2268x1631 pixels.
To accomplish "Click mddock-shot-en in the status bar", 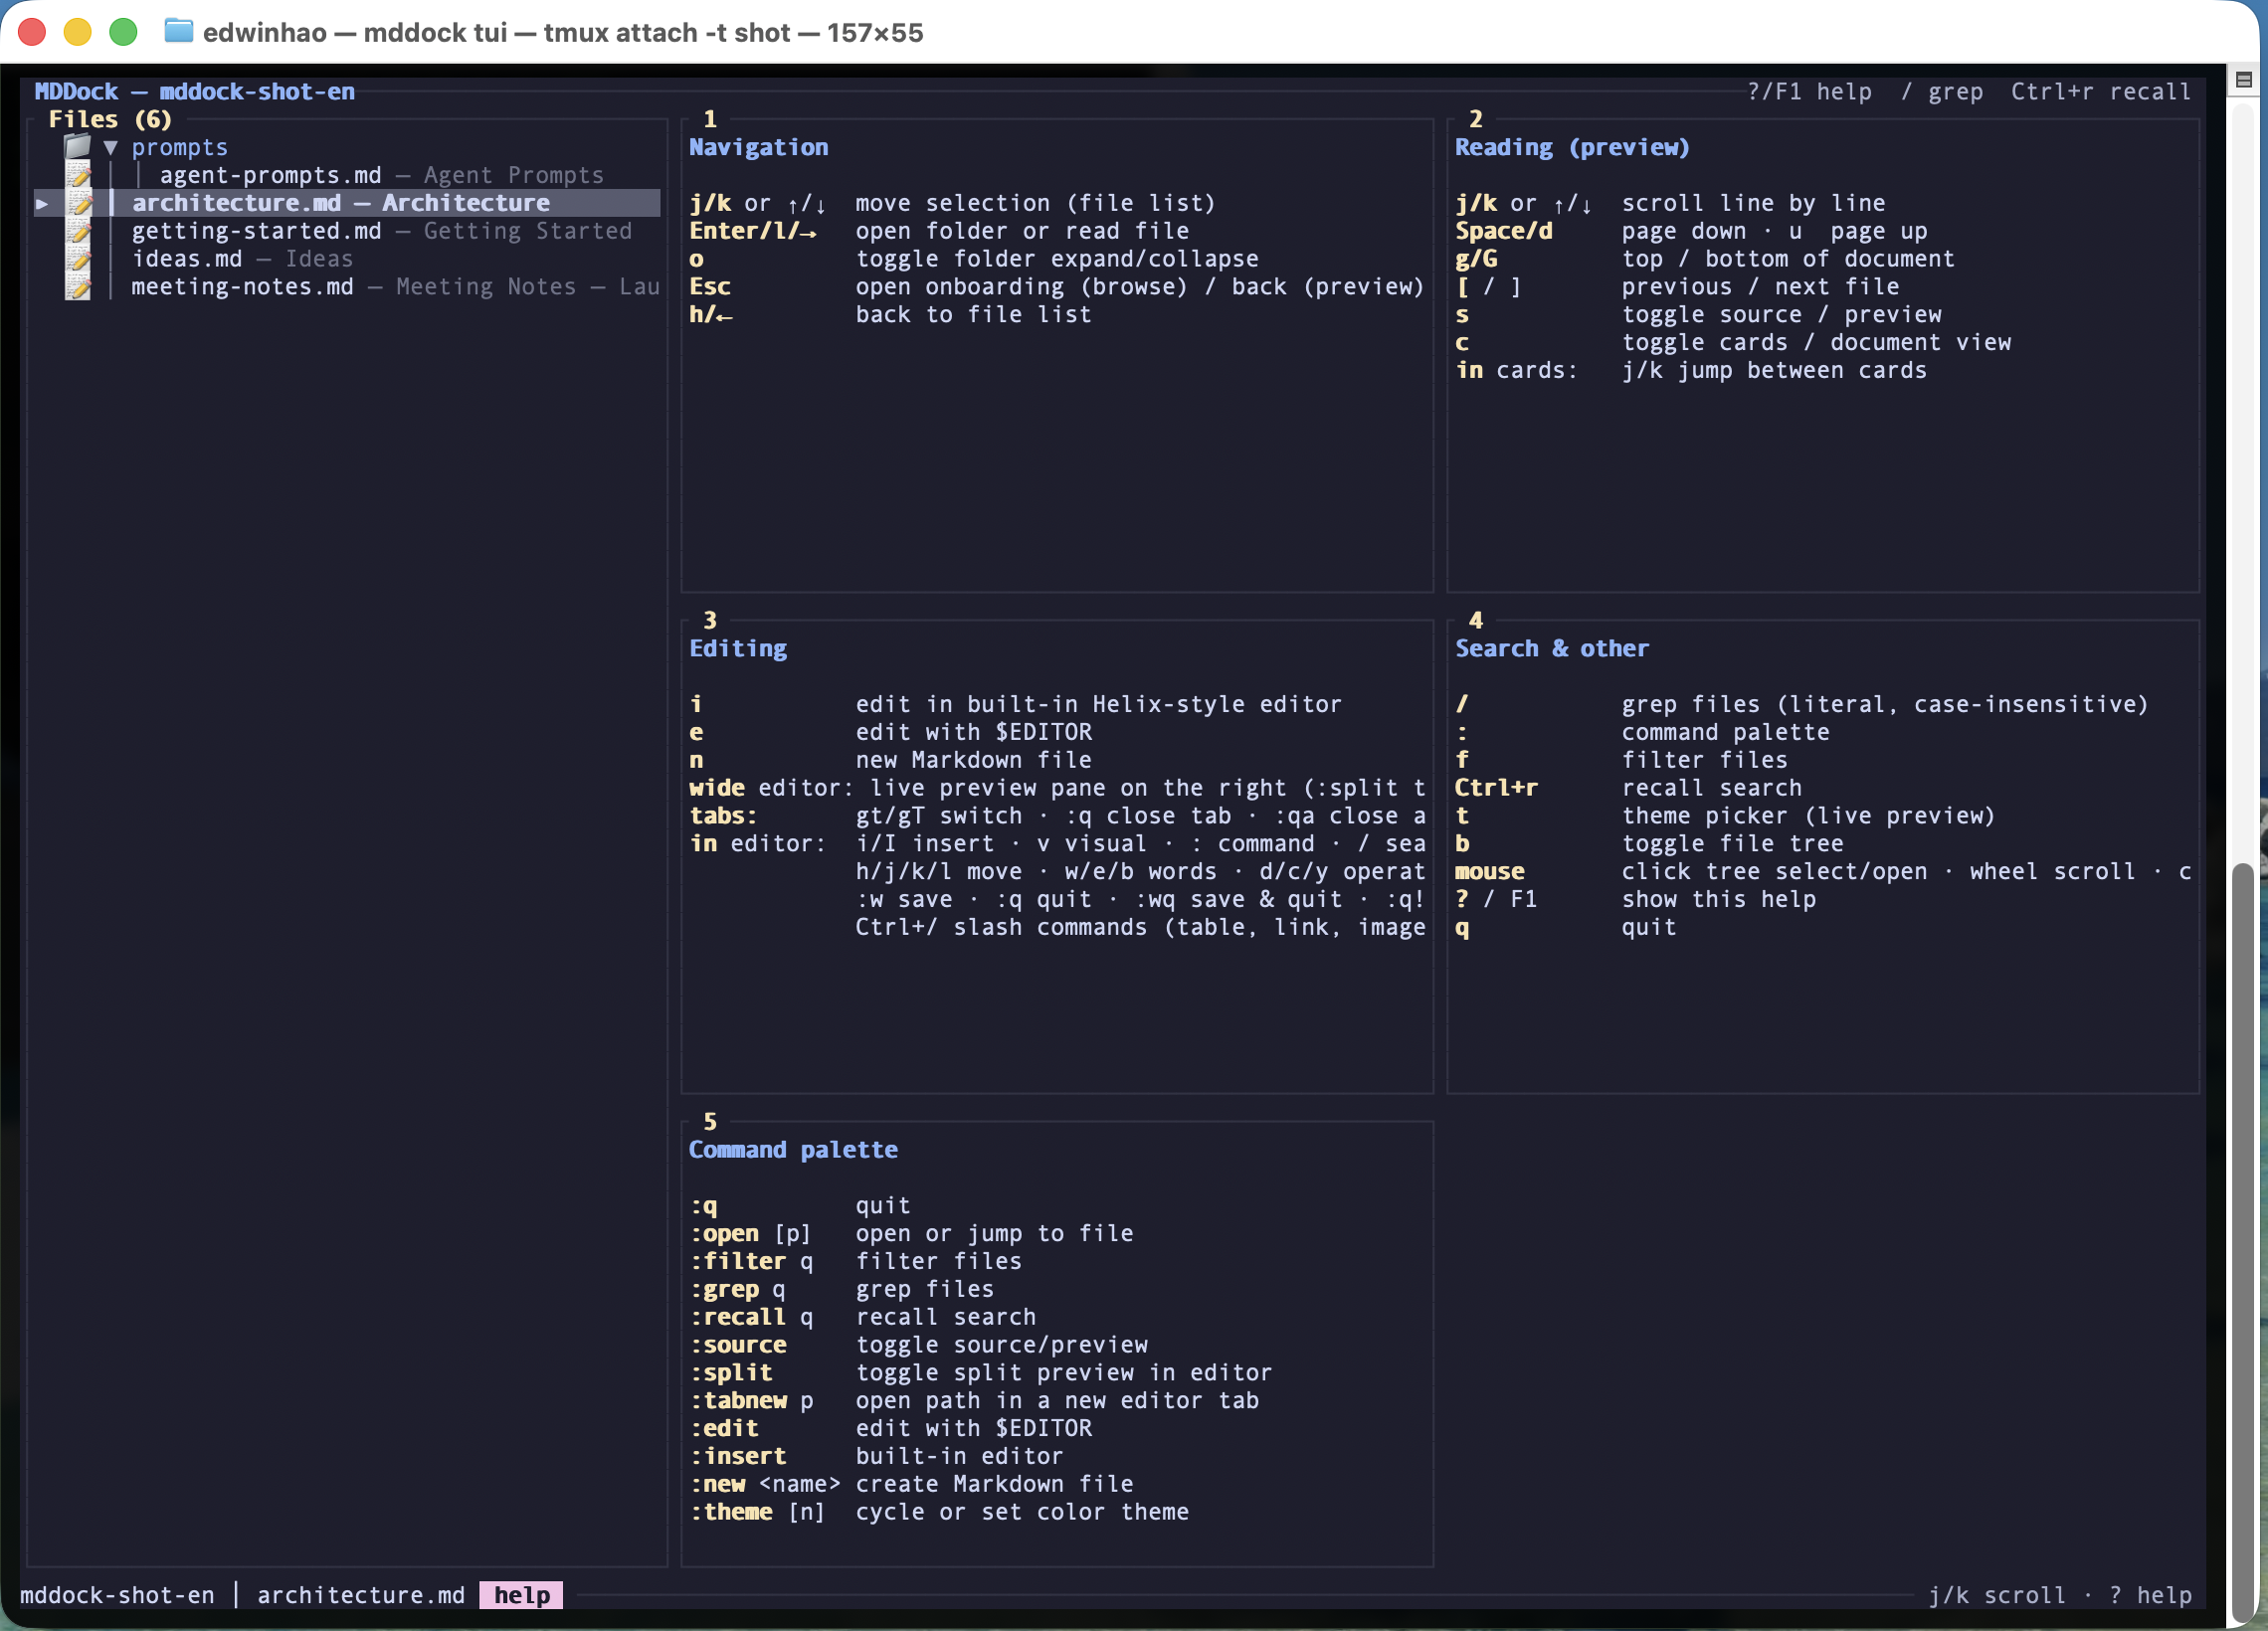I will click(x=117, y=1595).
